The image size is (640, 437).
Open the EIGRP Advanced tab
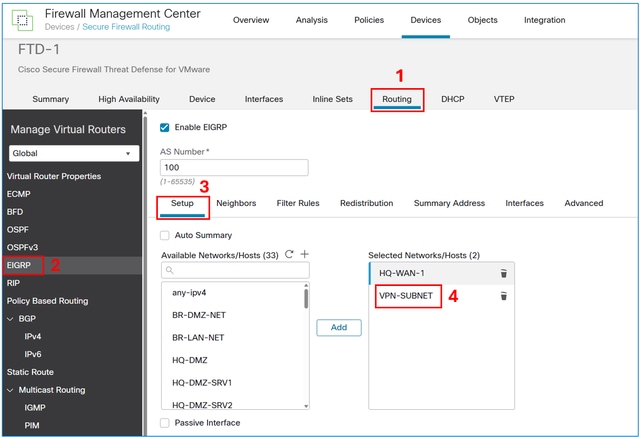click(x=584, y=203)
